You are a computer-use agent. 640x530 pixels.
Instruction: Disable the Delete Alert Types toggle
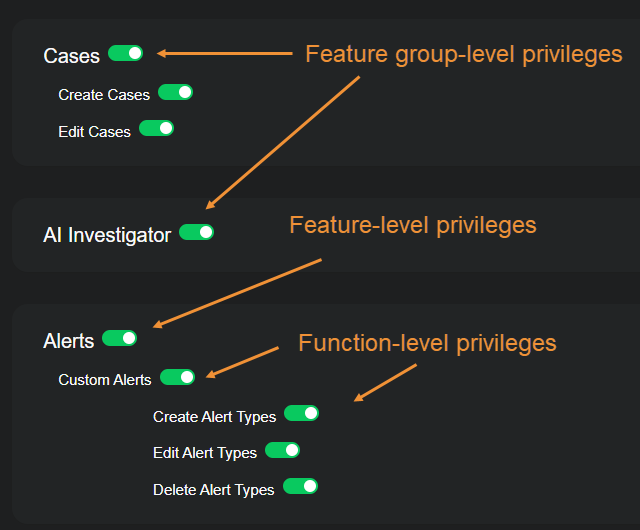tap(300, 486)
